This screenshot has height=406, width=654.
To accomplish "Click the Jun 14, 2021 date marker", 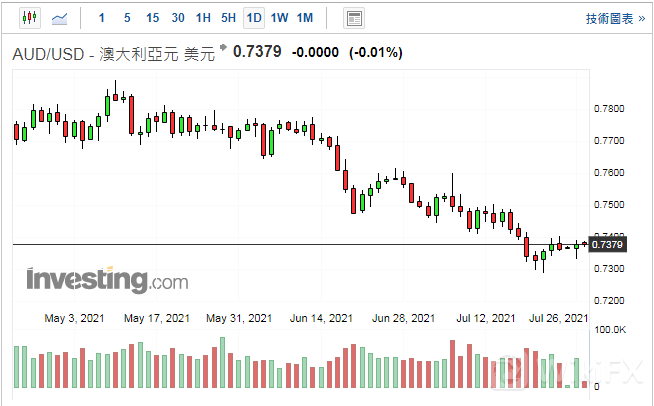I will [x=321, y=318].
